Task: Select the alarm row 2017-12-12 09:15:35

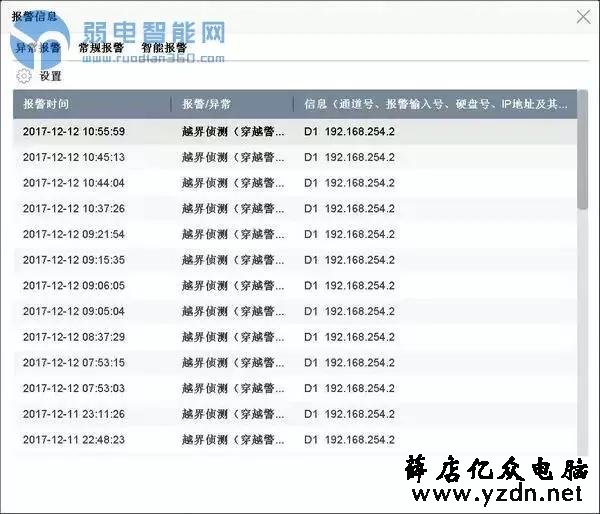Action: [x=295, y=260]
